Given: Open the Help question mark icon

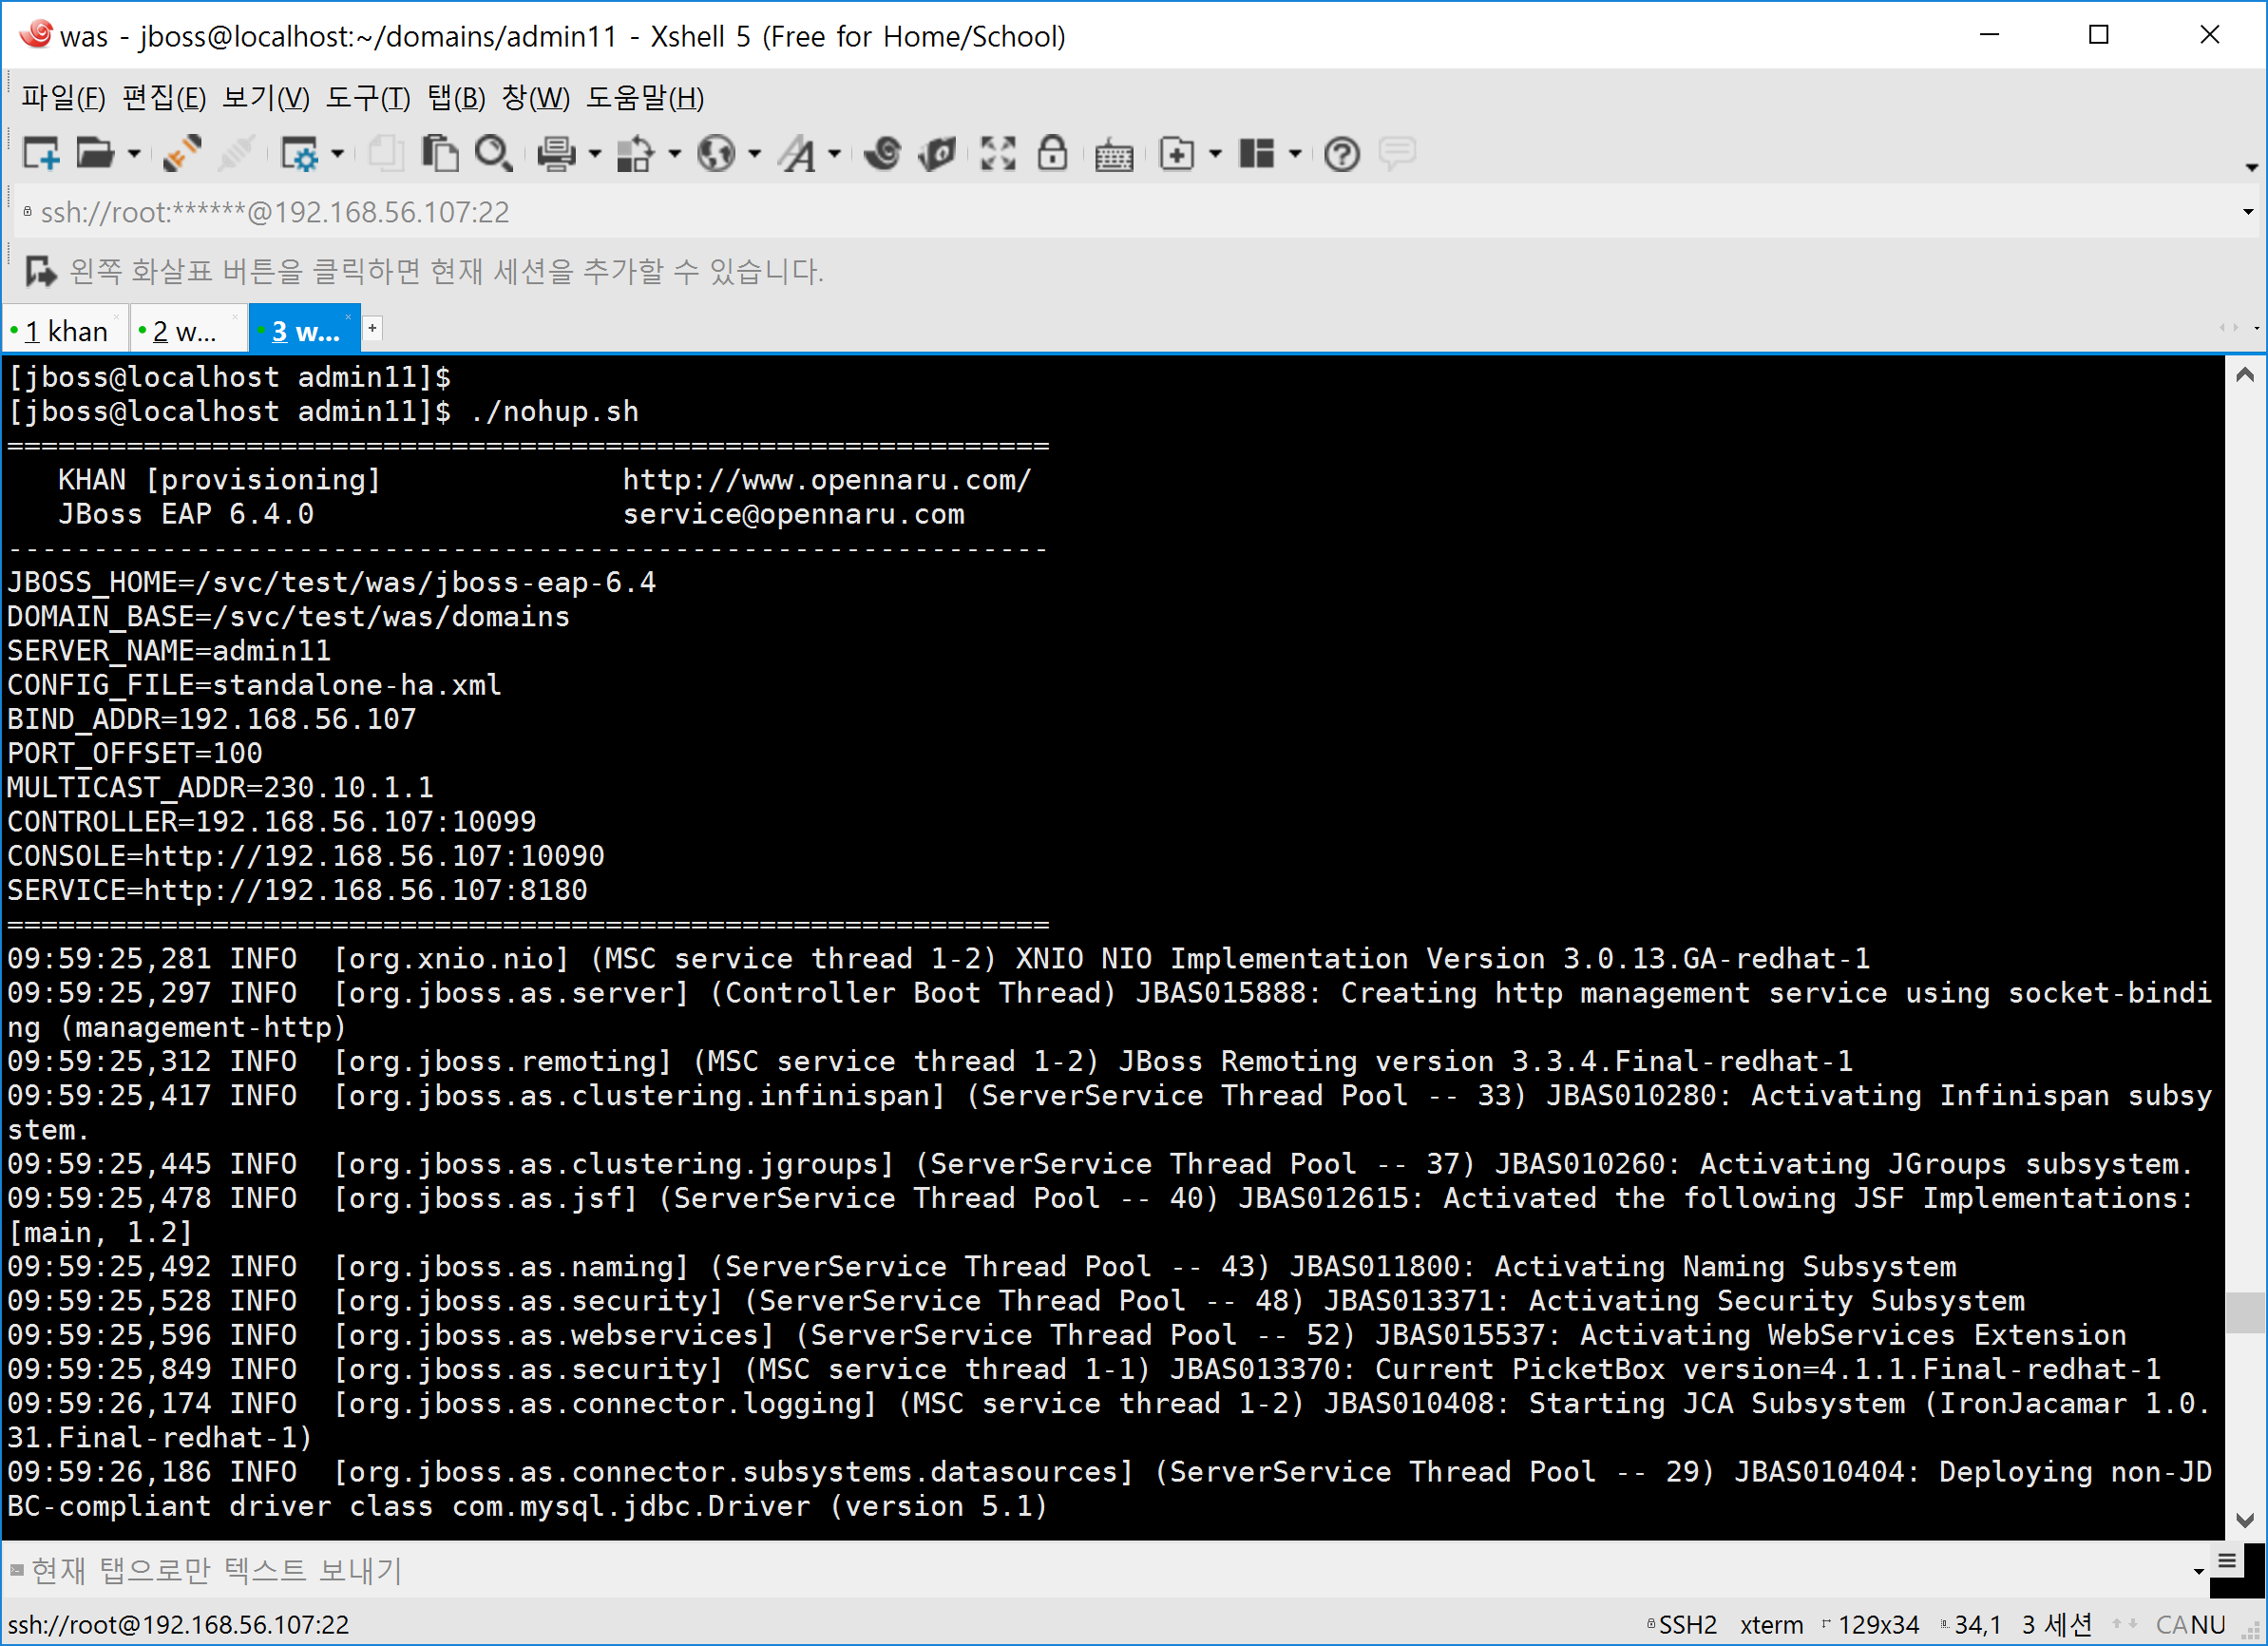Looking at the screenshot, I should (1341, 154).
